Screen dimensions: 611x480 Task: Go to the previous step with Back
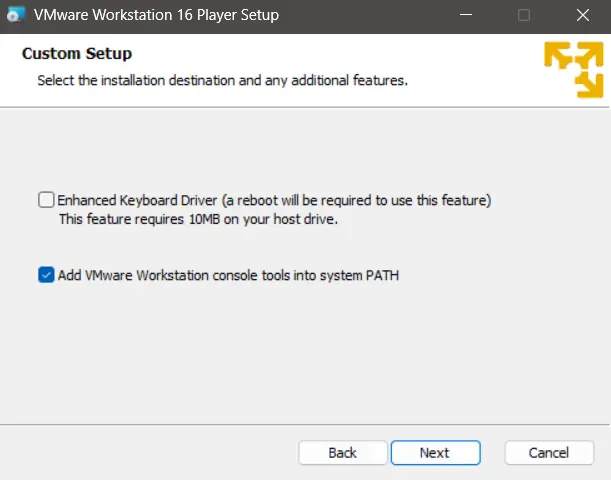click(x=342, y=453)
